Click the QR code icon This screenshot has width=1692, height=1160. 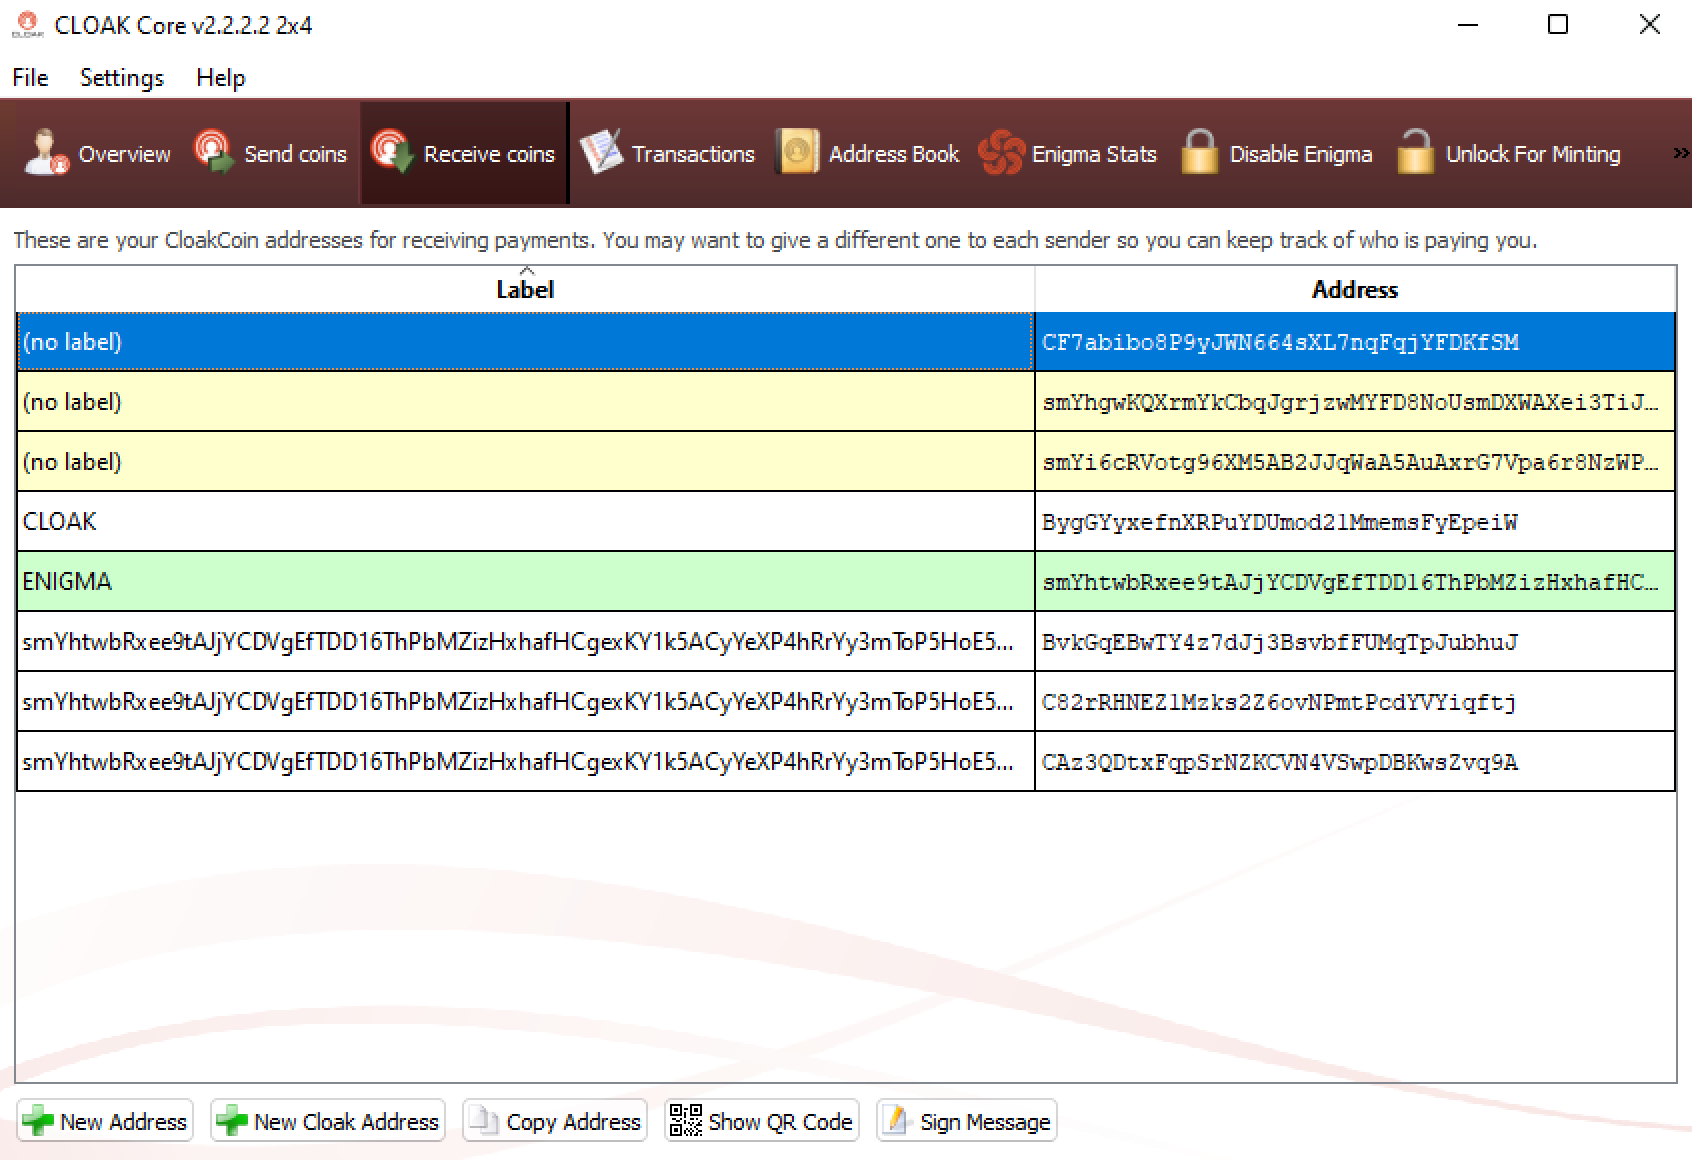tap(685, 1121)
